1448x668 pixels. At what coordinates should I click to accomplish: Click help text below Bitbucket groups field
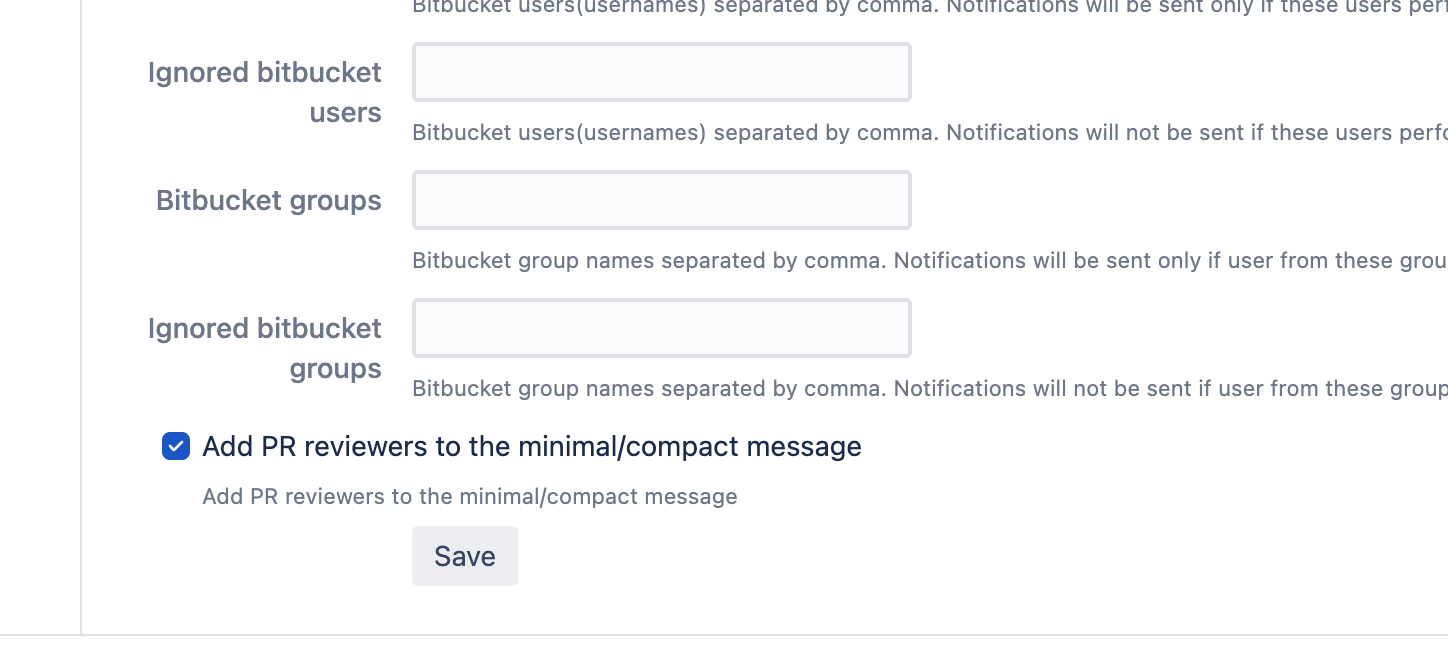point(900,261)
